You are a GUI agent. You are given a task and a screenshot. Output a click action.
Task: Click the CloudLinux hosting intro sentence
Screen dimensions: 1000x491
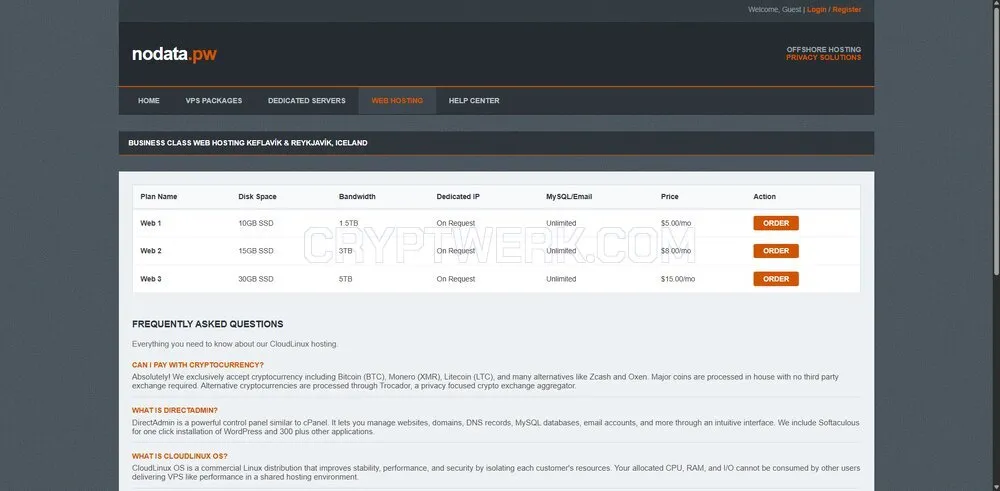click(x=235, y=344)
